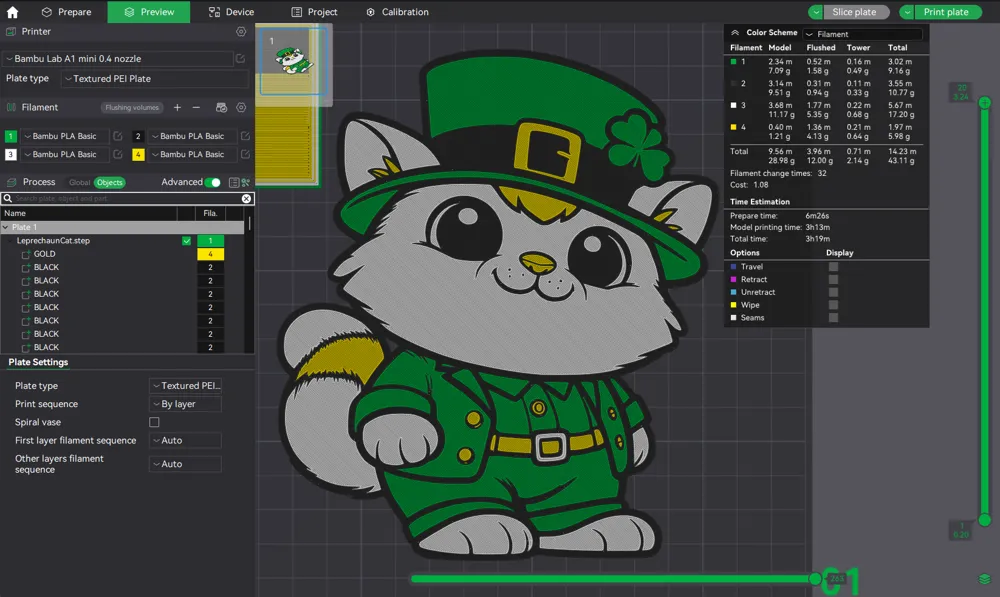Screen dimensions: 1000x597
Task: Switch process scope to Global
Action: 79,182
